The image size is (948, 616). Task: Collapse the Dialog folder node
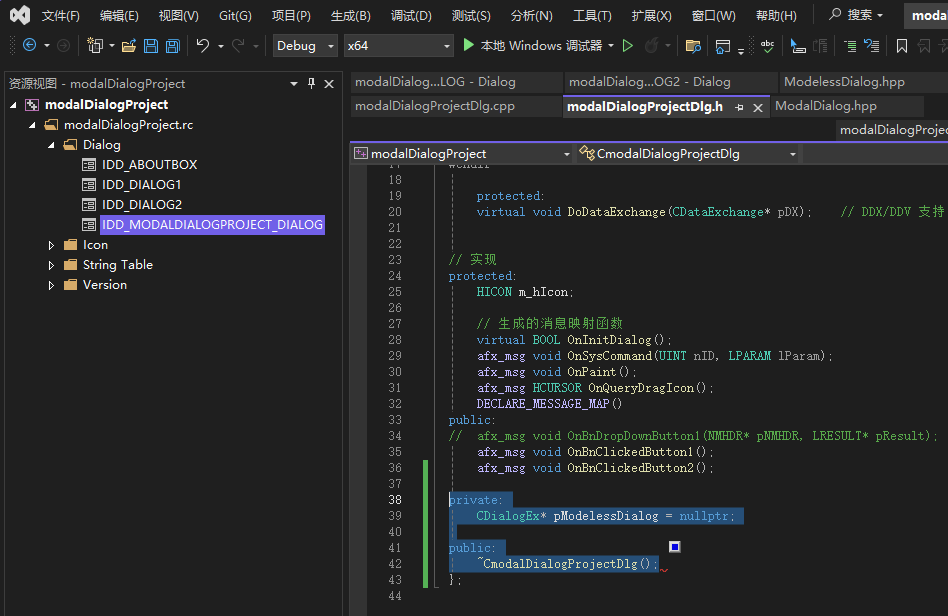pyautogui.click(x=52, y=145)
